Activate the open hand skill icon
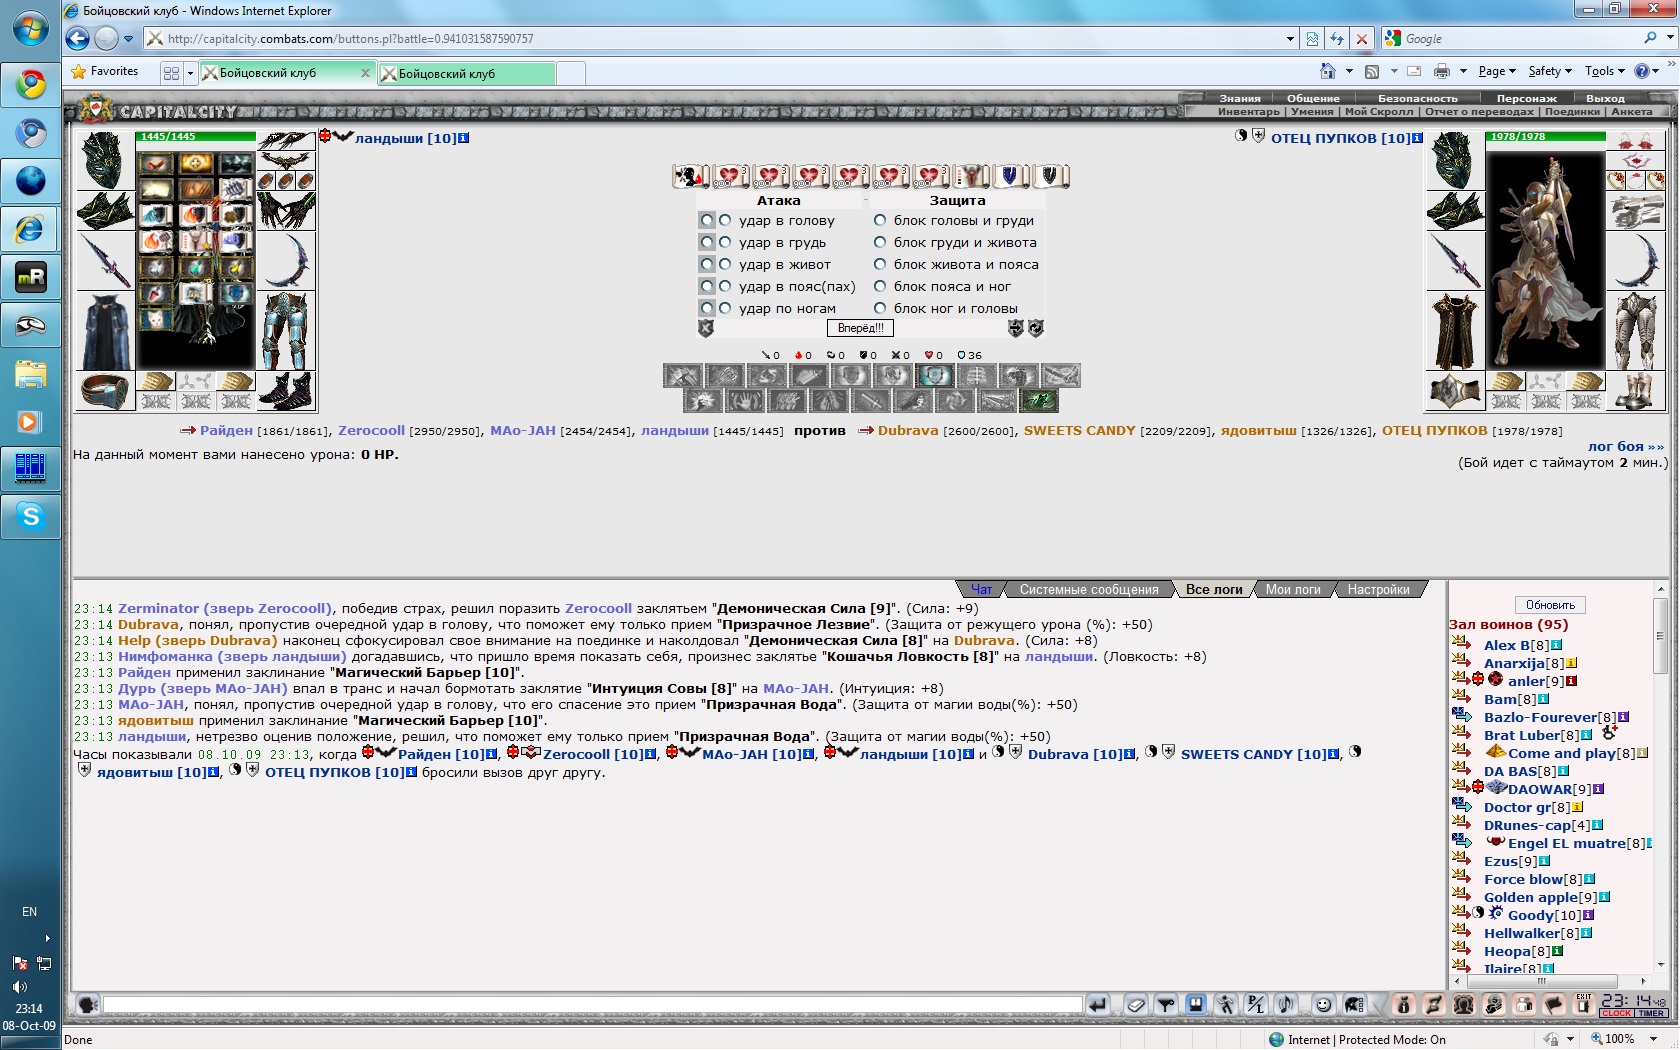Image resolution: width=1680 pixels, height=1050 pixels. tap(745, 400)
